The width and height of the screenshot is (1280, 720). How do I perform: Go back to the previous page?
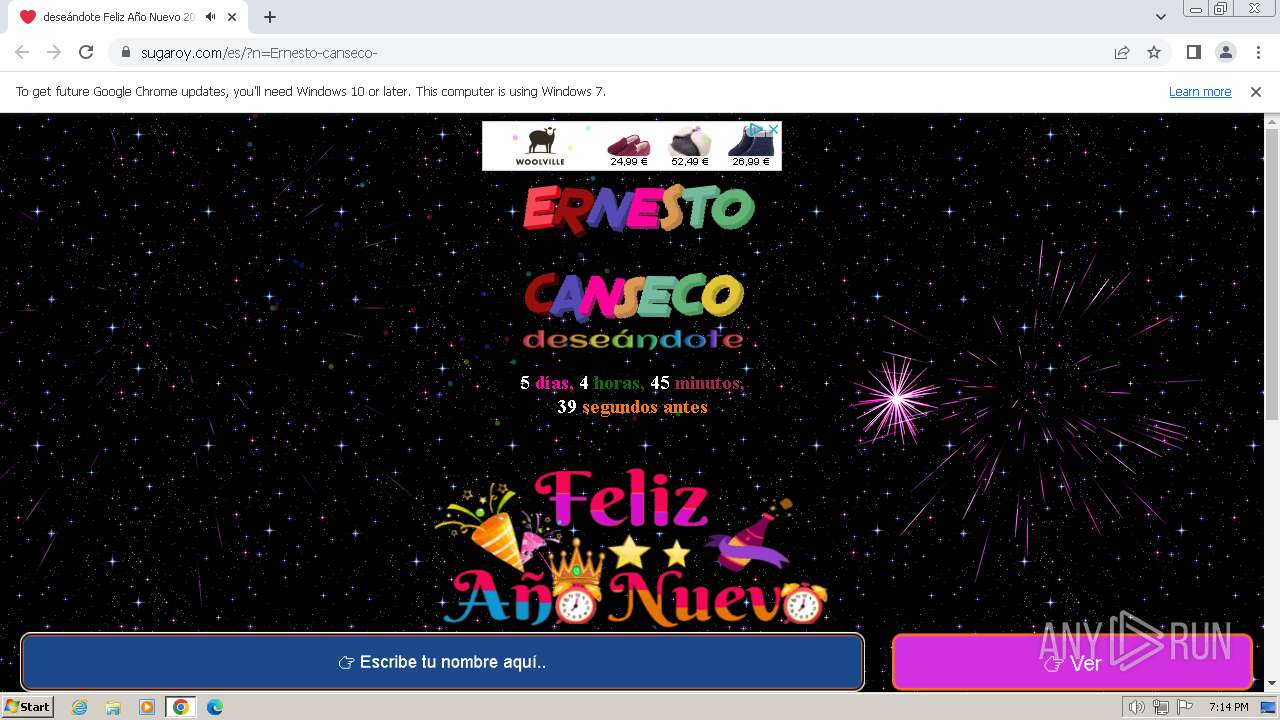[x=22, y=53]
